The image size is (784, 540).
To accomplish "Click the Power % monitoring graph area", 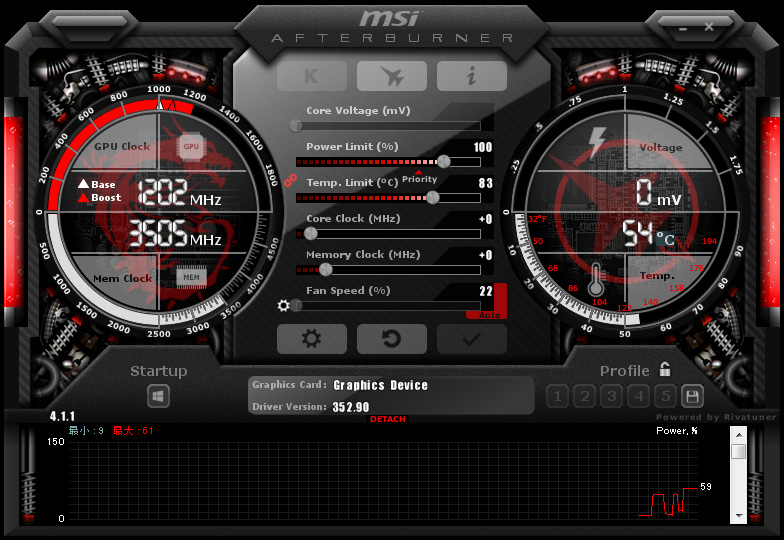I will [382, 481].
